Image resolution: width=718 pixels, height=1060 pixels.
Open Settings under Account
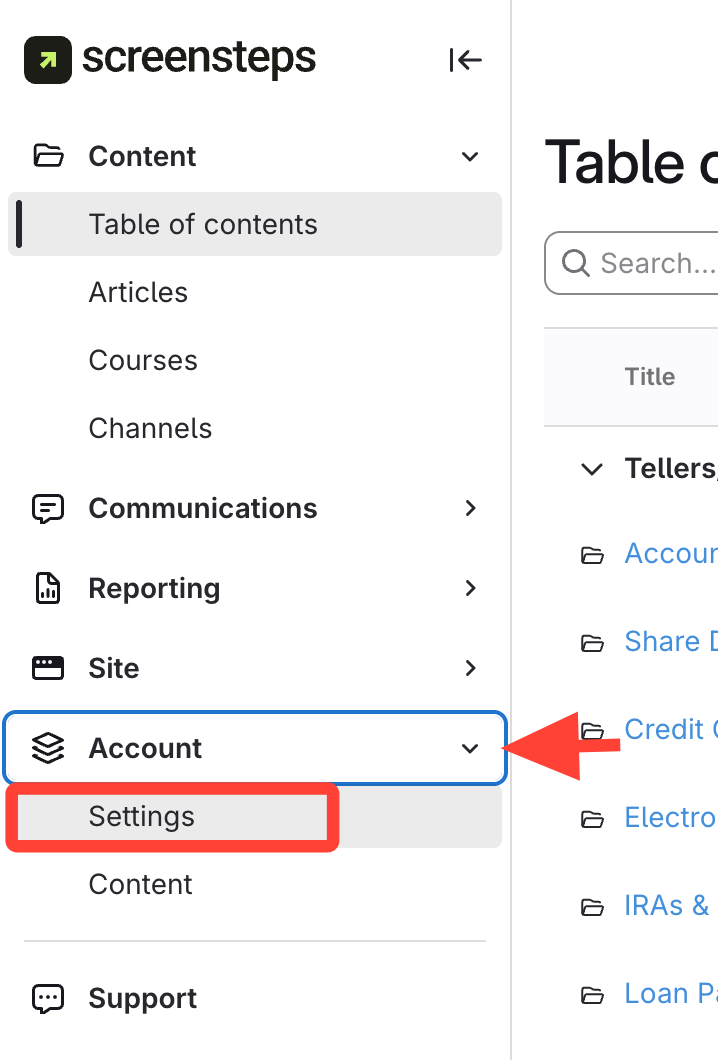click(x=142, y=816)
